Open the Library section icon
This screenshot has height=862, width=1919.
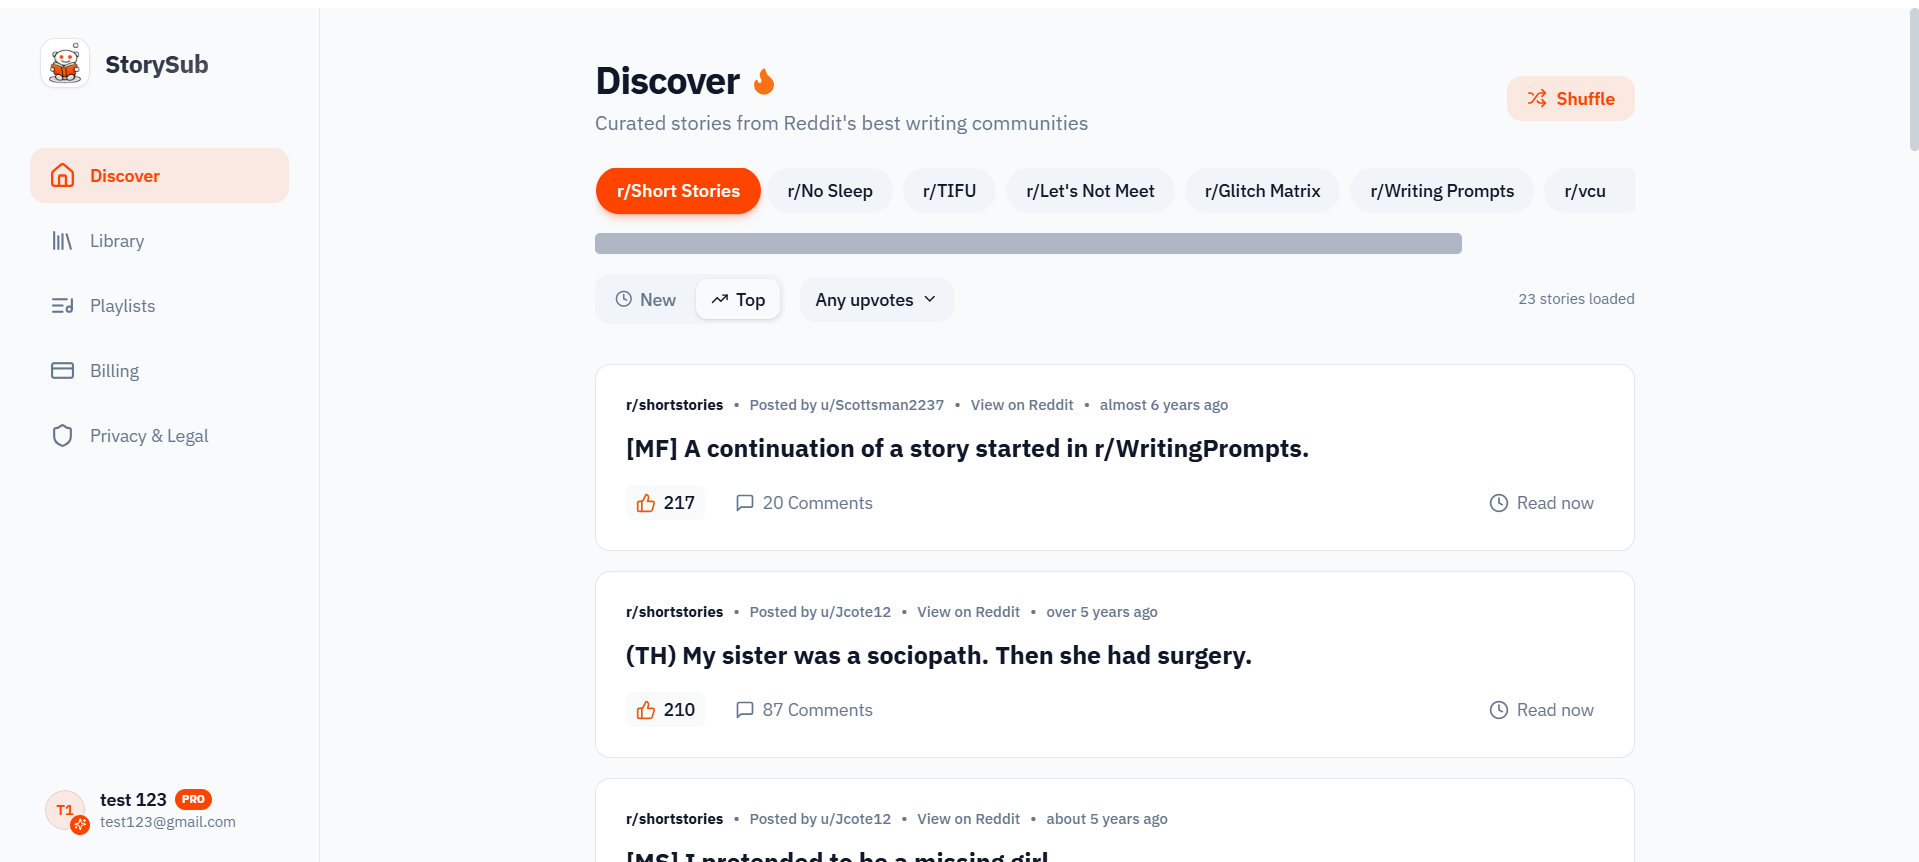coord(62,240)
